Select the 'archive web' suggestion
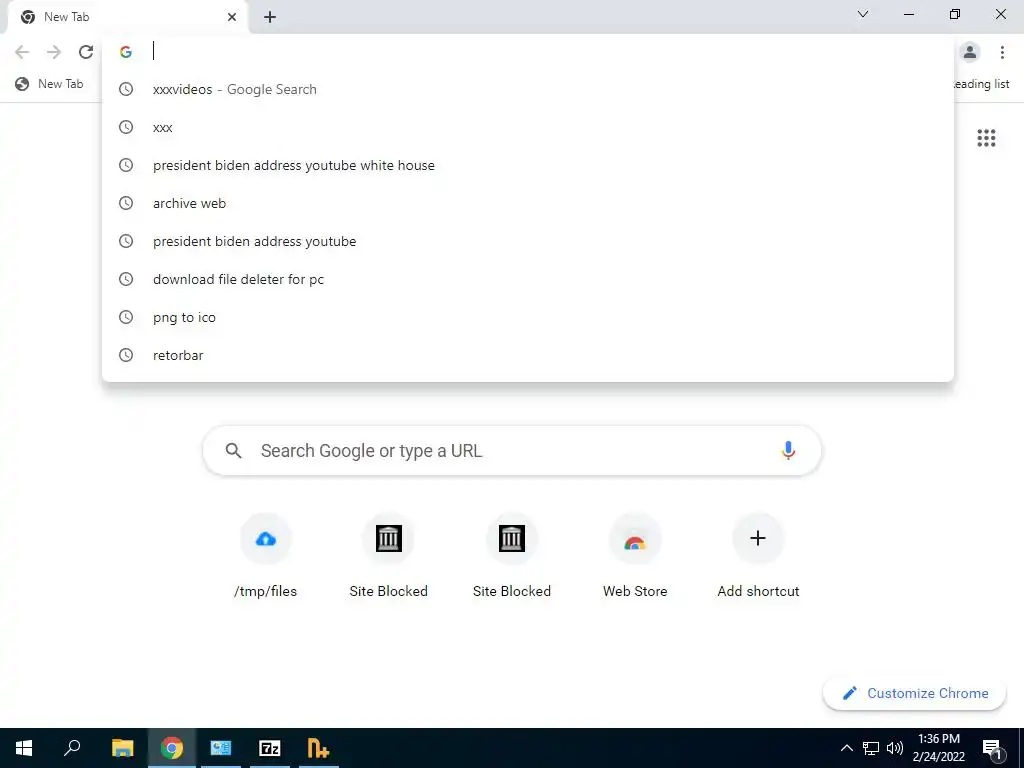This screenshot has width=1024, height=768. [528, 203]
